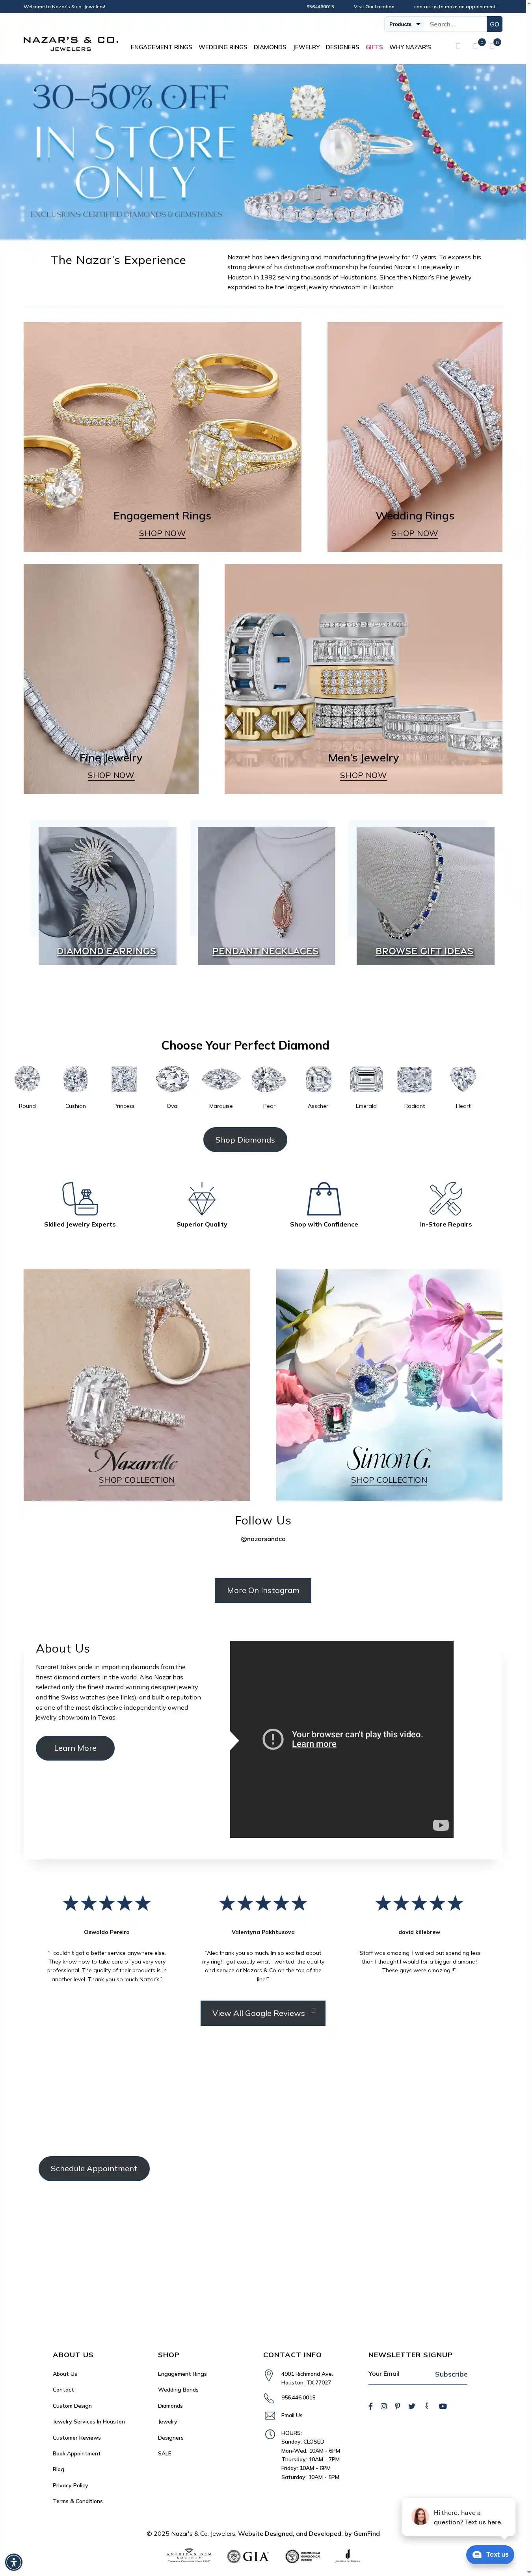532x2576 pixels.
Task: Open the accessibility widget icon
Action: (14, 2562)
